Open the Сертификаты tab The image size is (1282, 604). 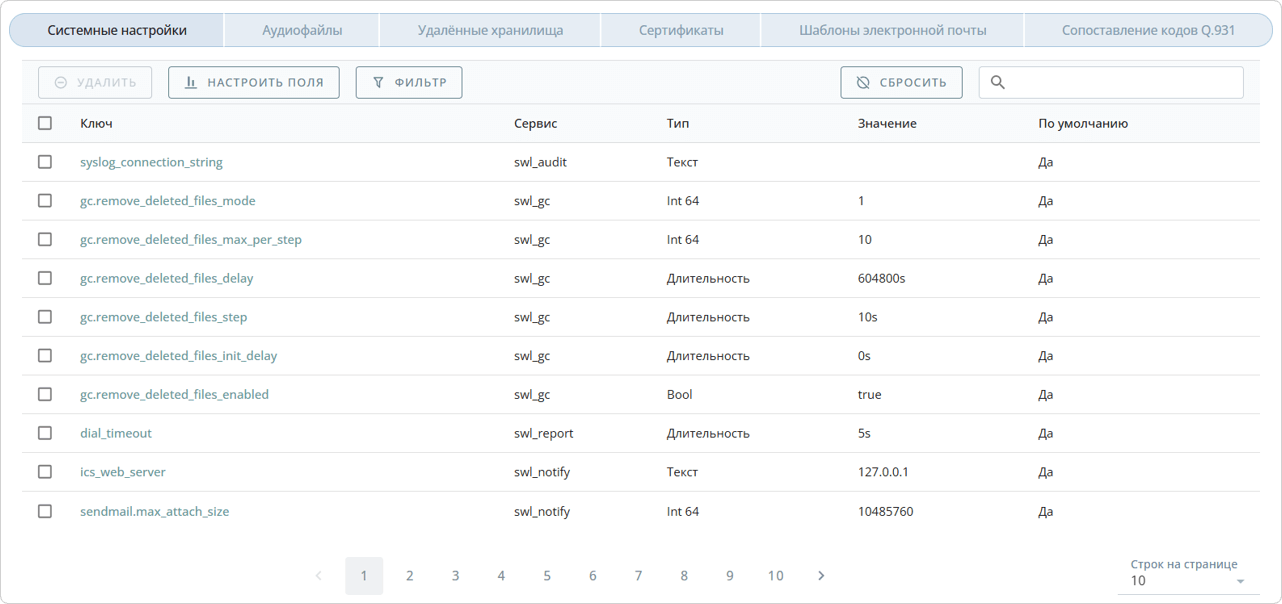coord(681,30)
